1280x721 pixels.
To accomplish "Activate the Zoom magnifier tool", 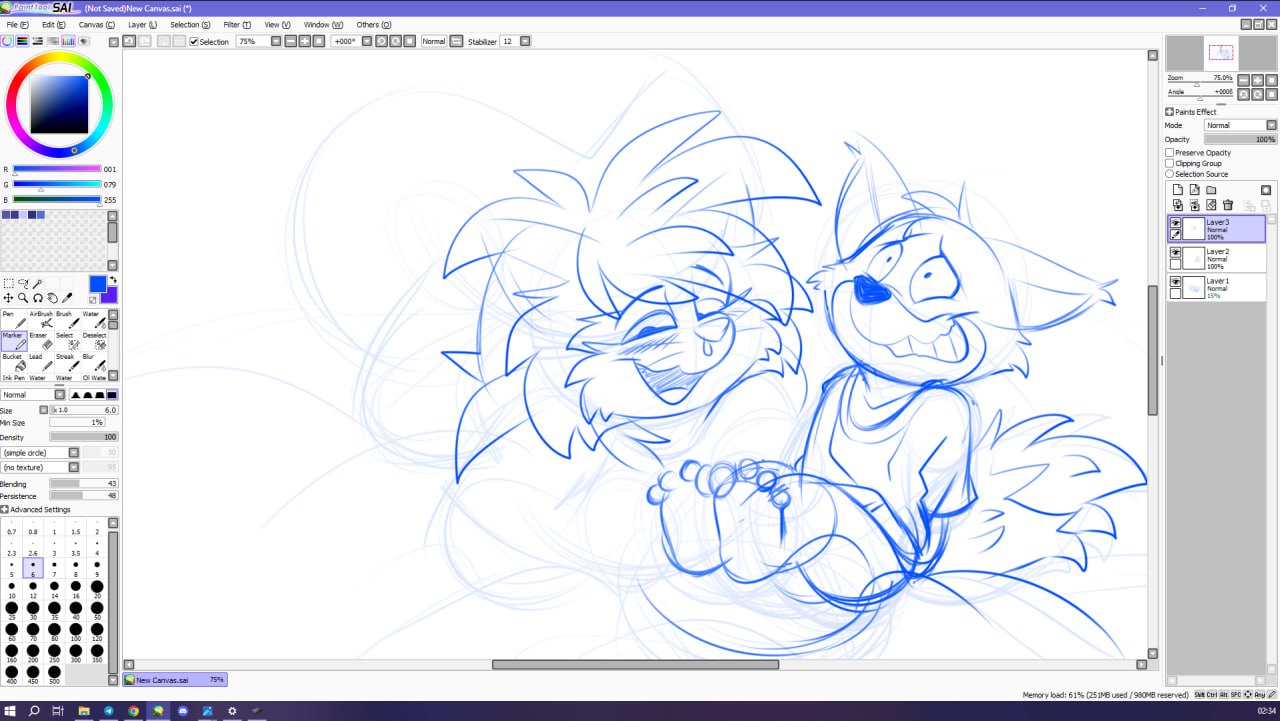I will (x=23, y=298).
